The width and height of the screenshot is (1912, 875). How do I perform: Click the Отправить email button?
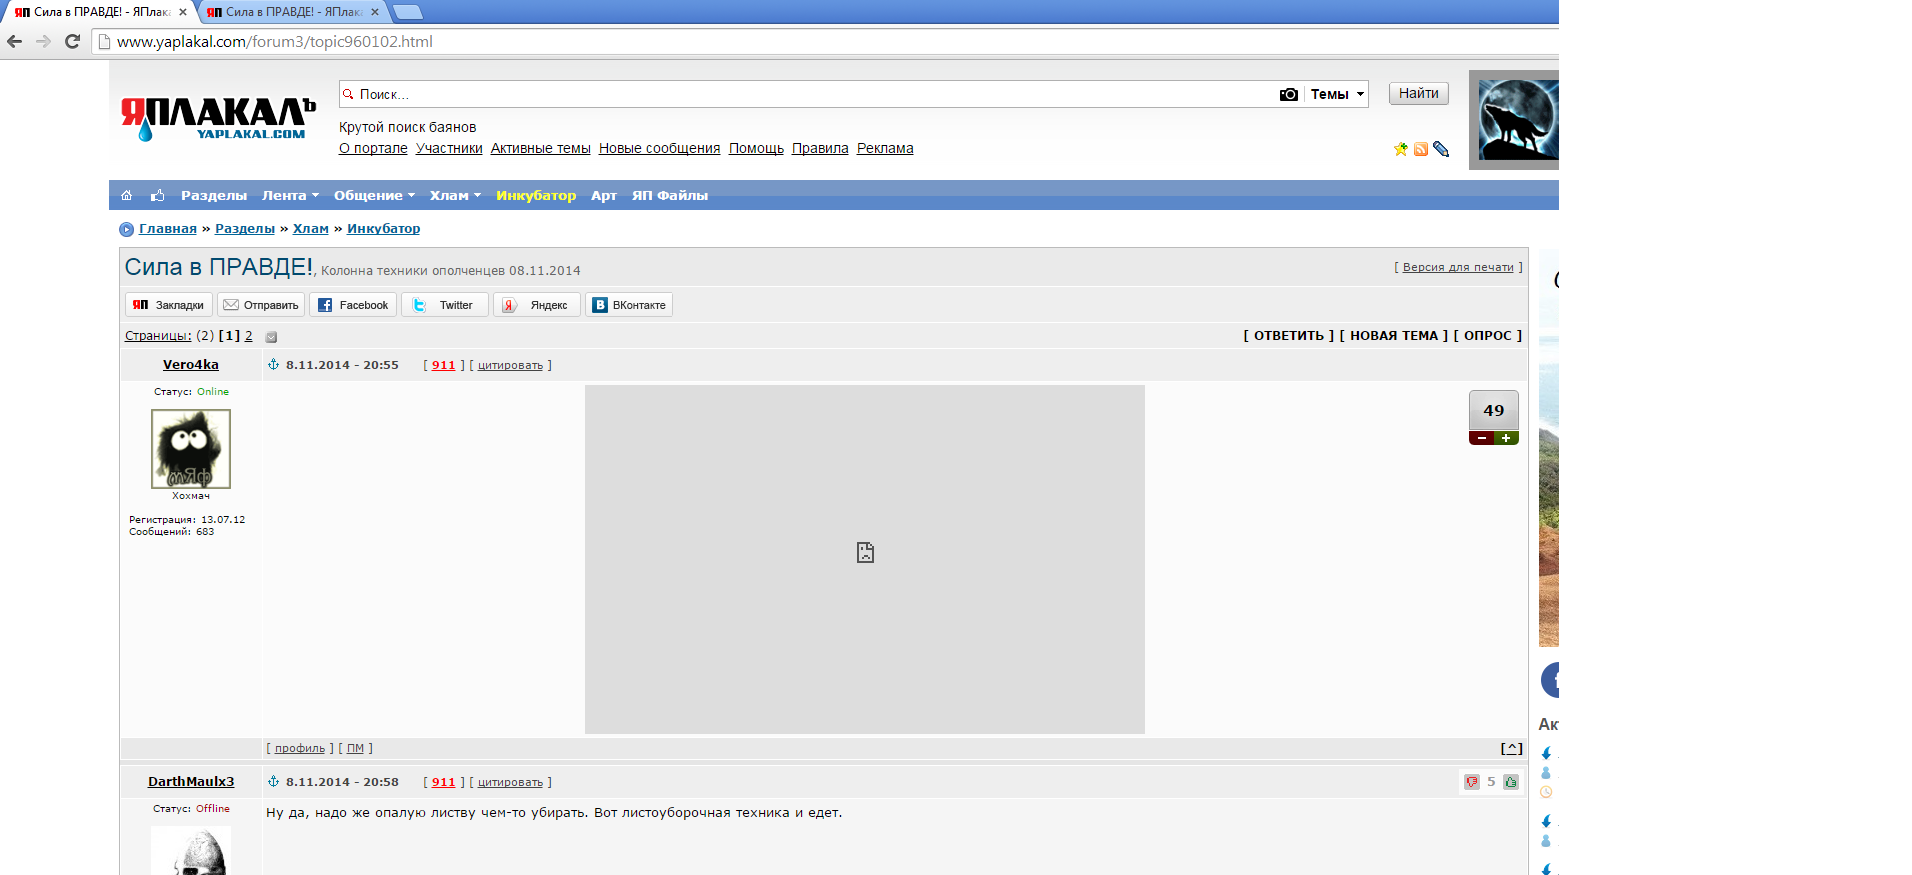click(261, 305)
